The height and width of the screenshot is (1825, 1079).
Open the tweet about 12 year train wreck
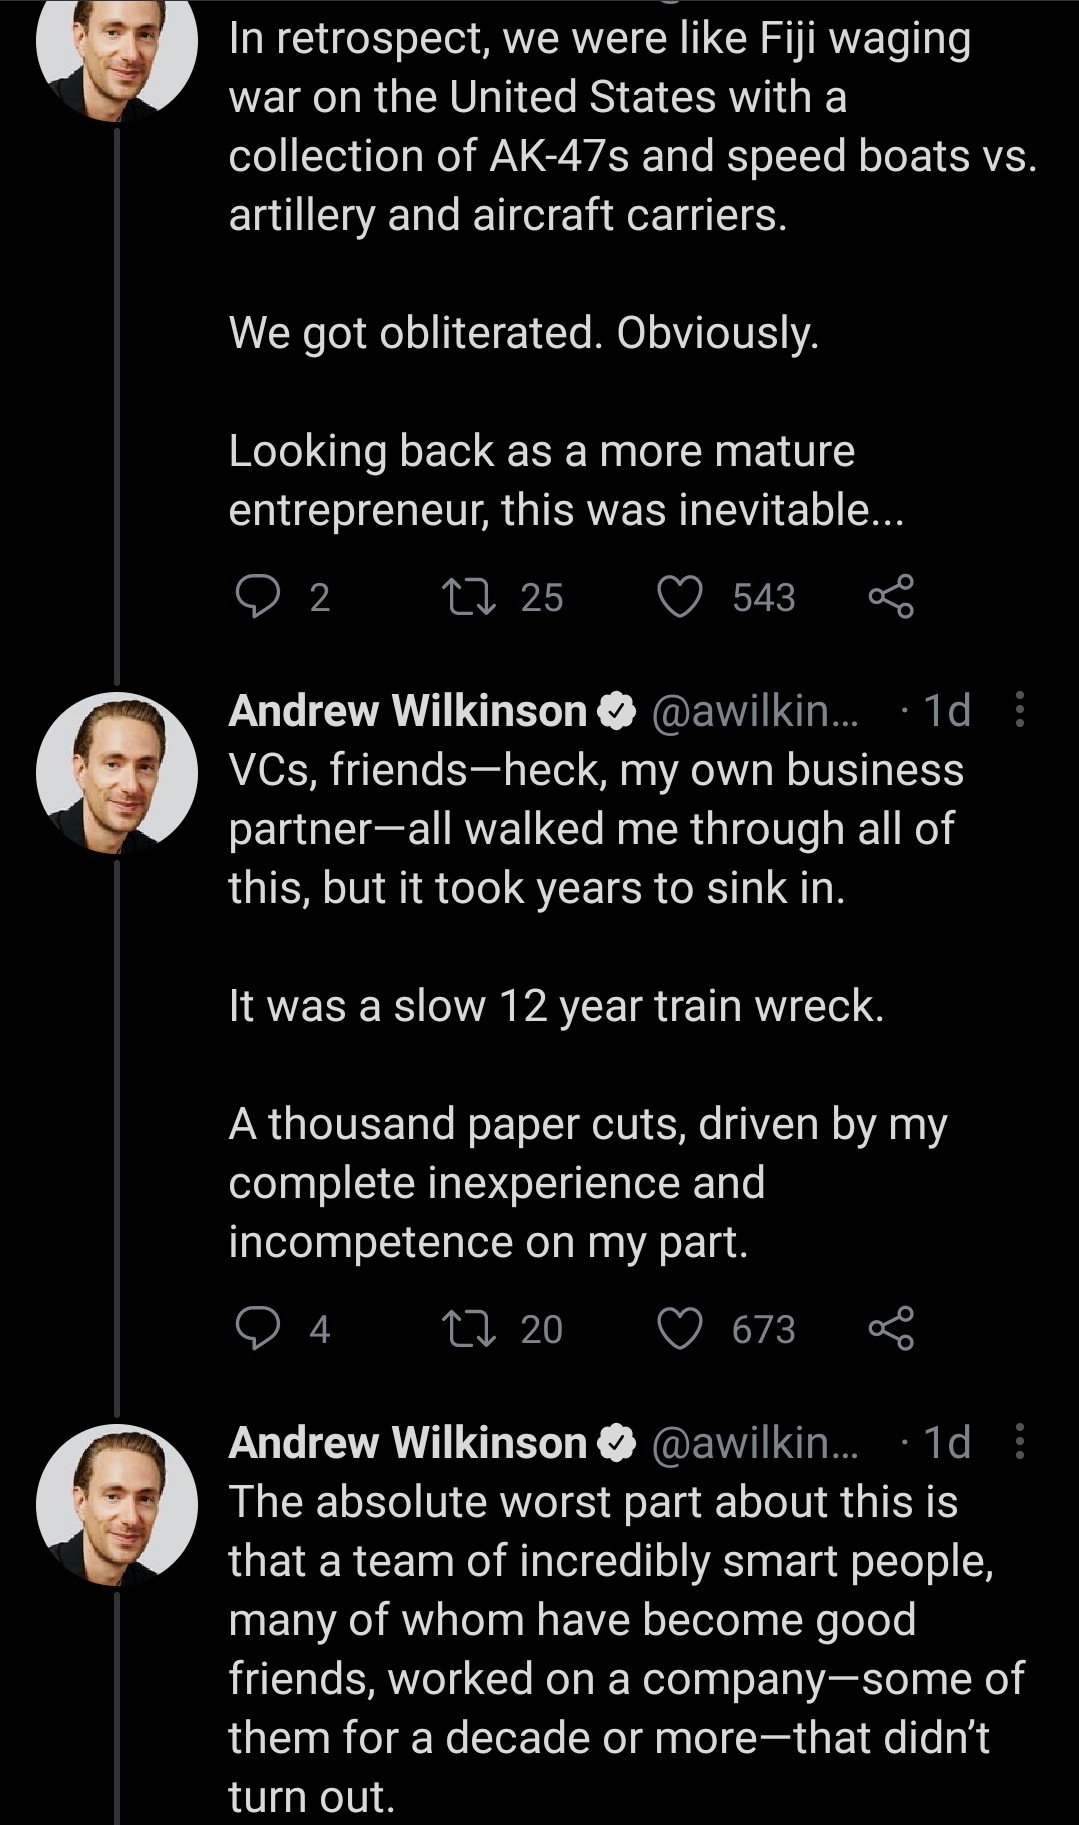(556, 1006)
